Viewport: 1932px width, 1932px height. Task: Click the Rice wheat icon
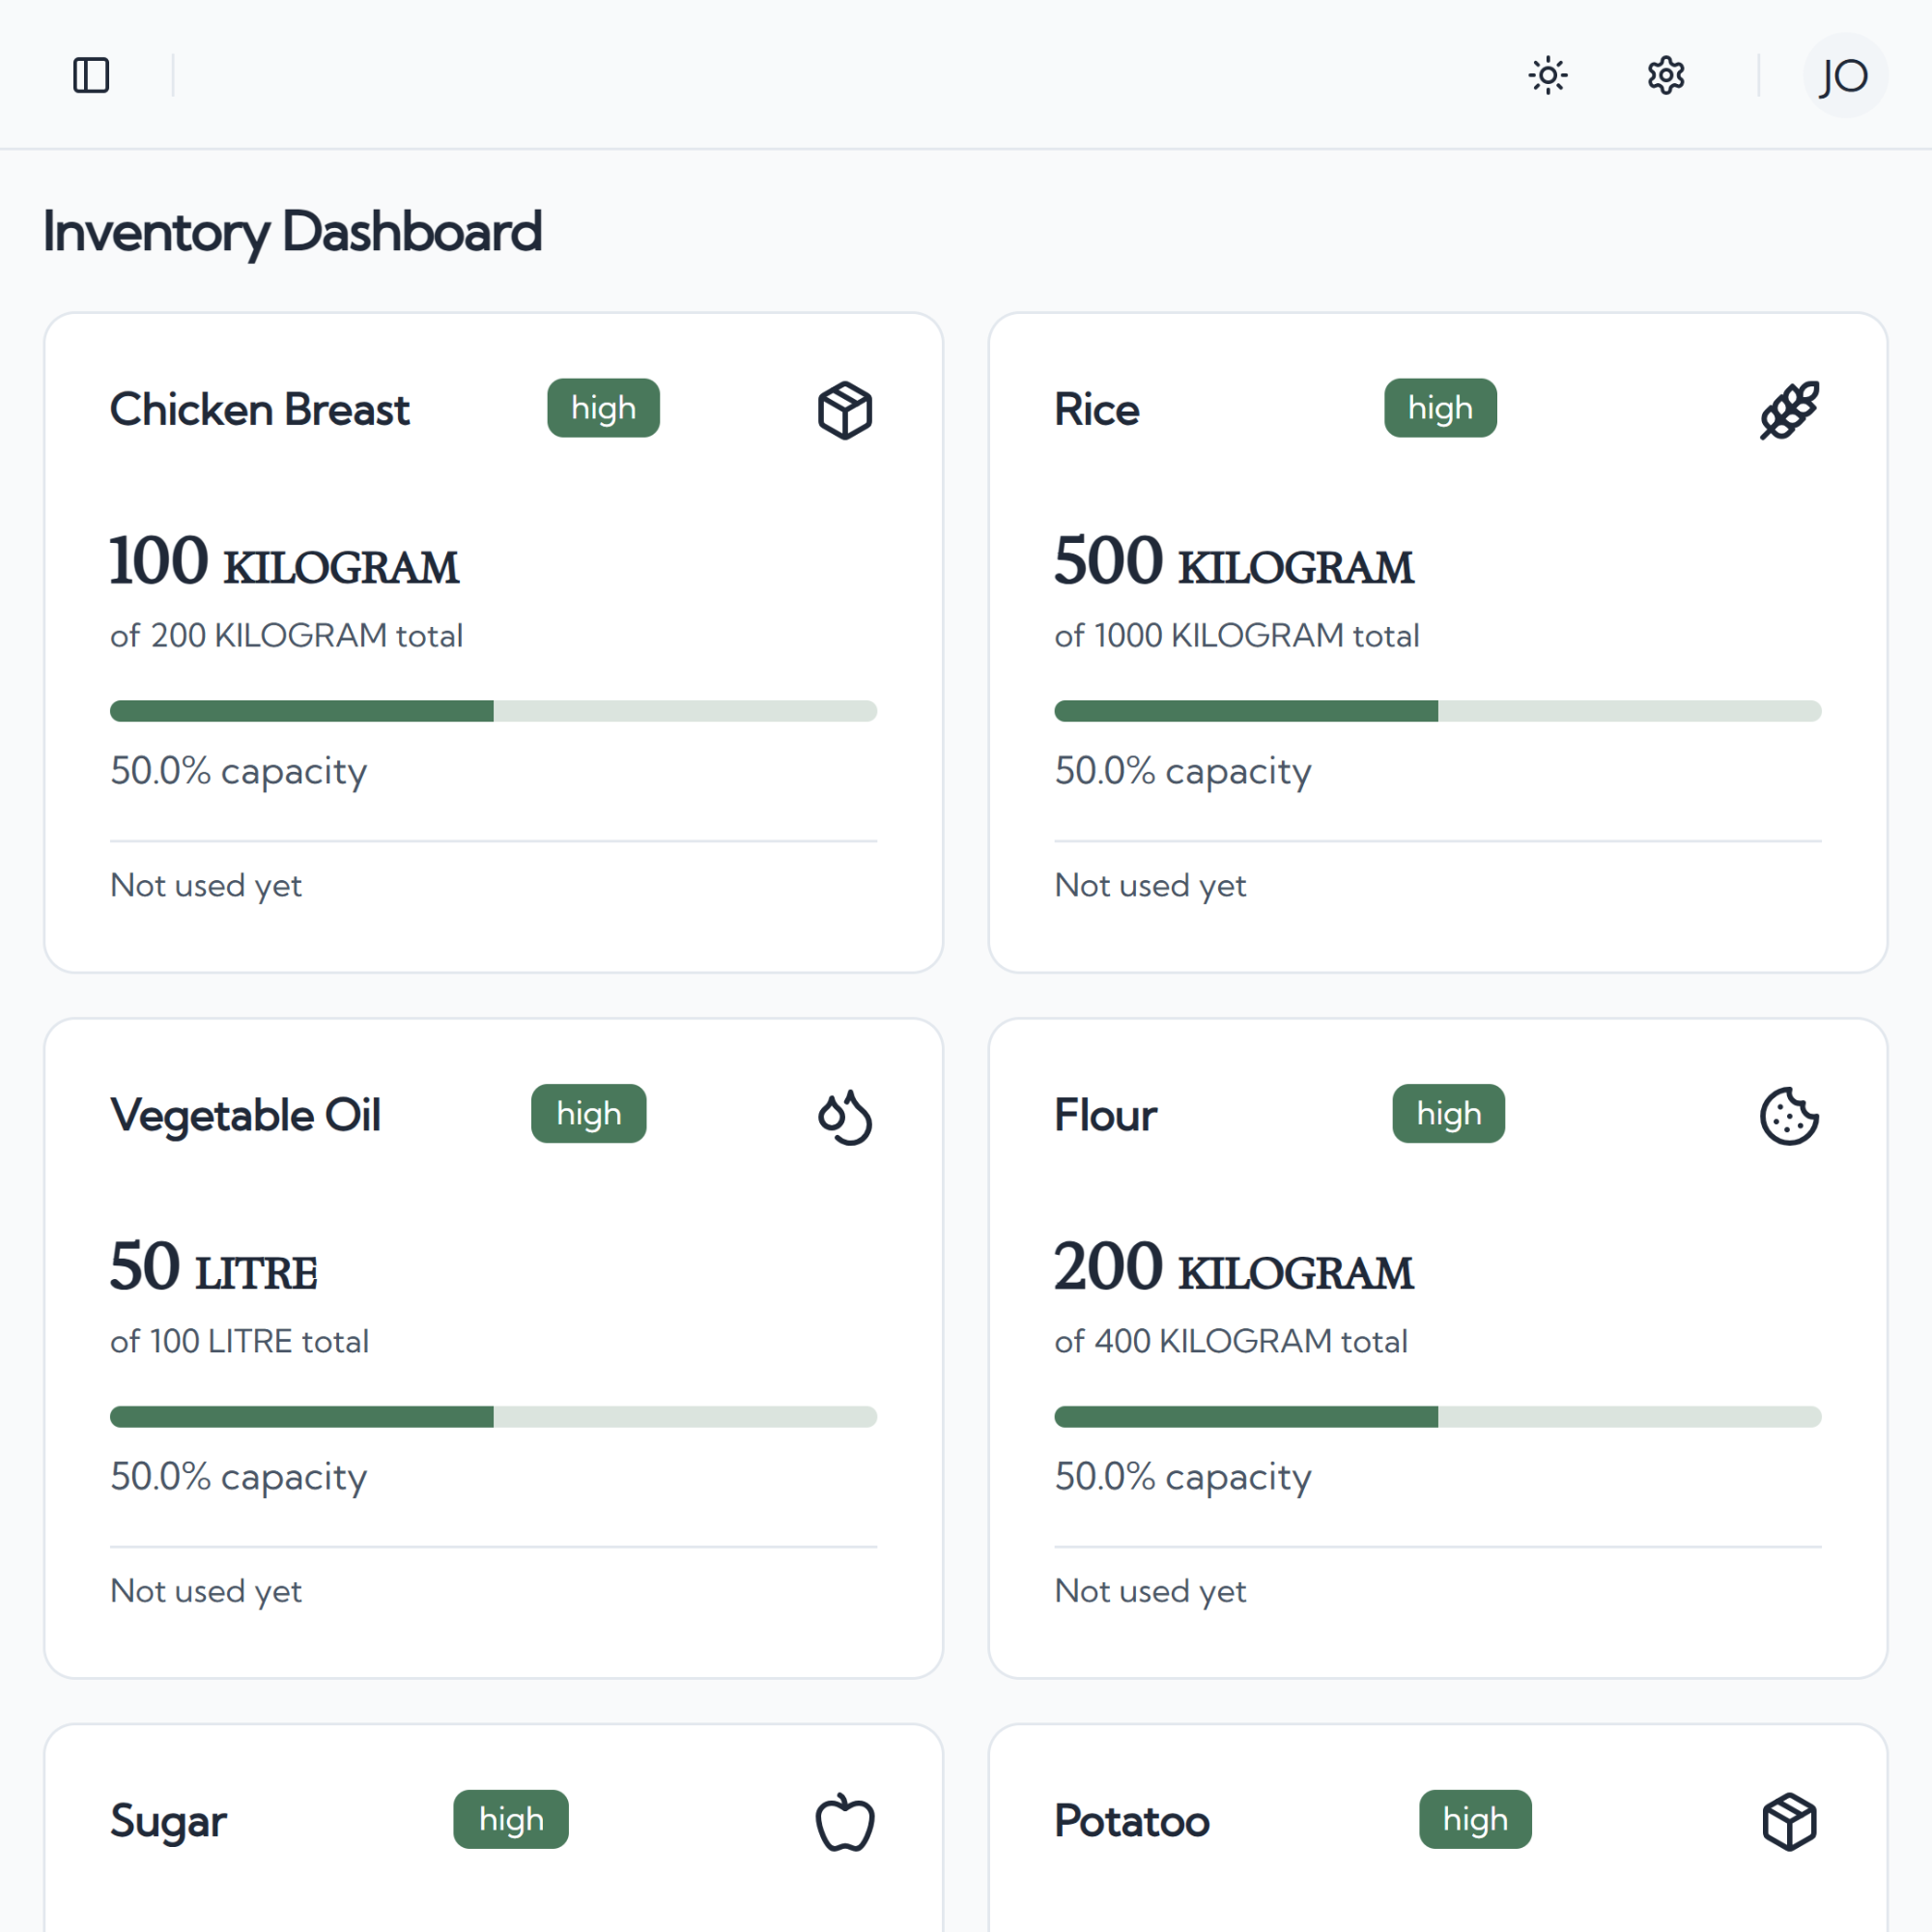click(x=1789, y=410)
